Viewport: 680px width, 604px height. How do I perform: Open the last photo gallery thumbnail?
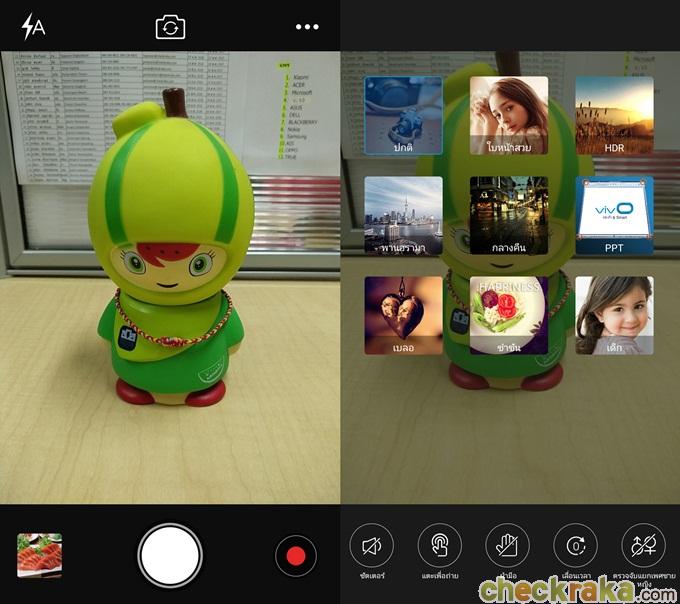[x=39, y=555]
